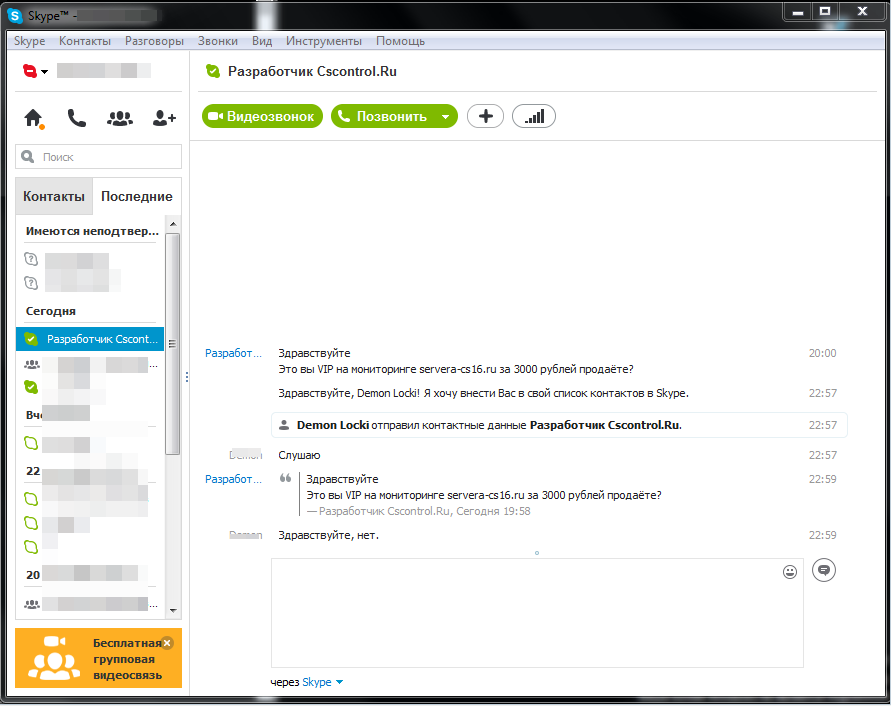The image size is (891, 706).
Task: Create a group with the people icon
Action: point(120,118)
